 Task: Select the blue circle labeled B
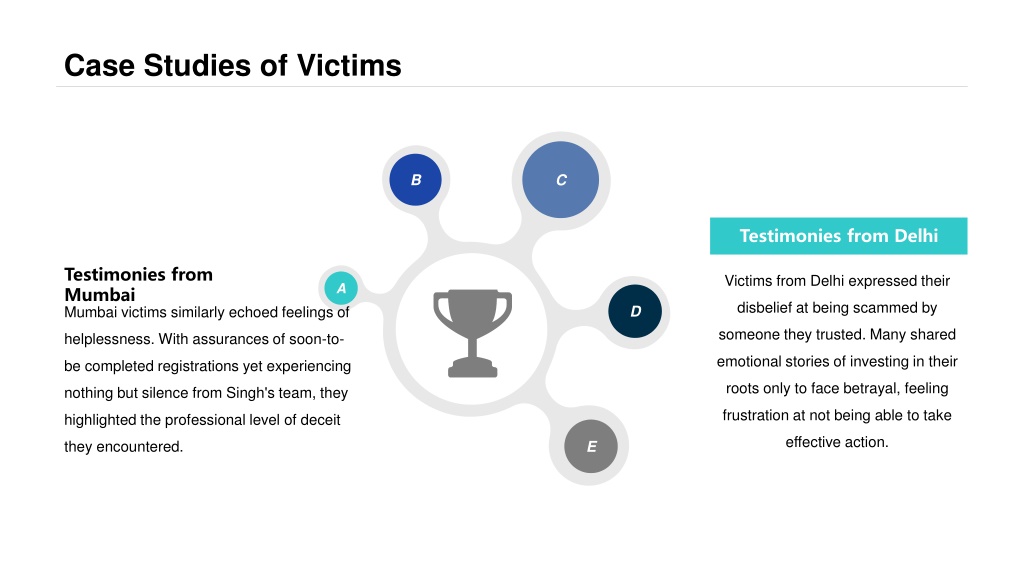click(415, 180)
